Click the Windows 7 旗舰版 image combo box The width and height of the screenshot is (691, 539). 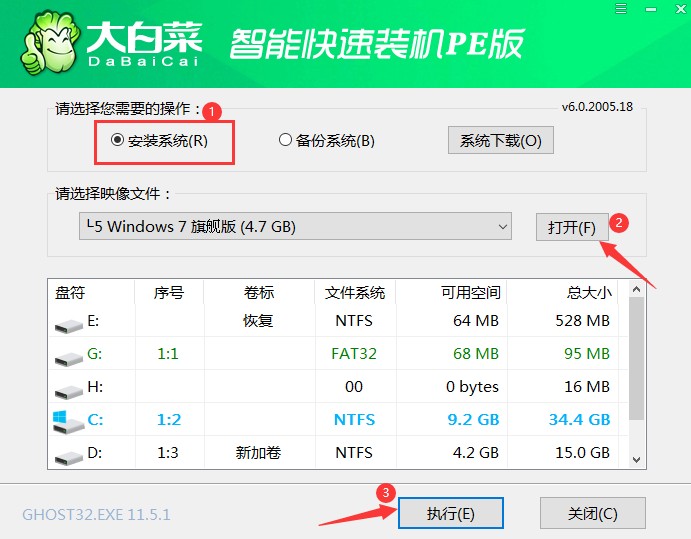click(295, 226)
